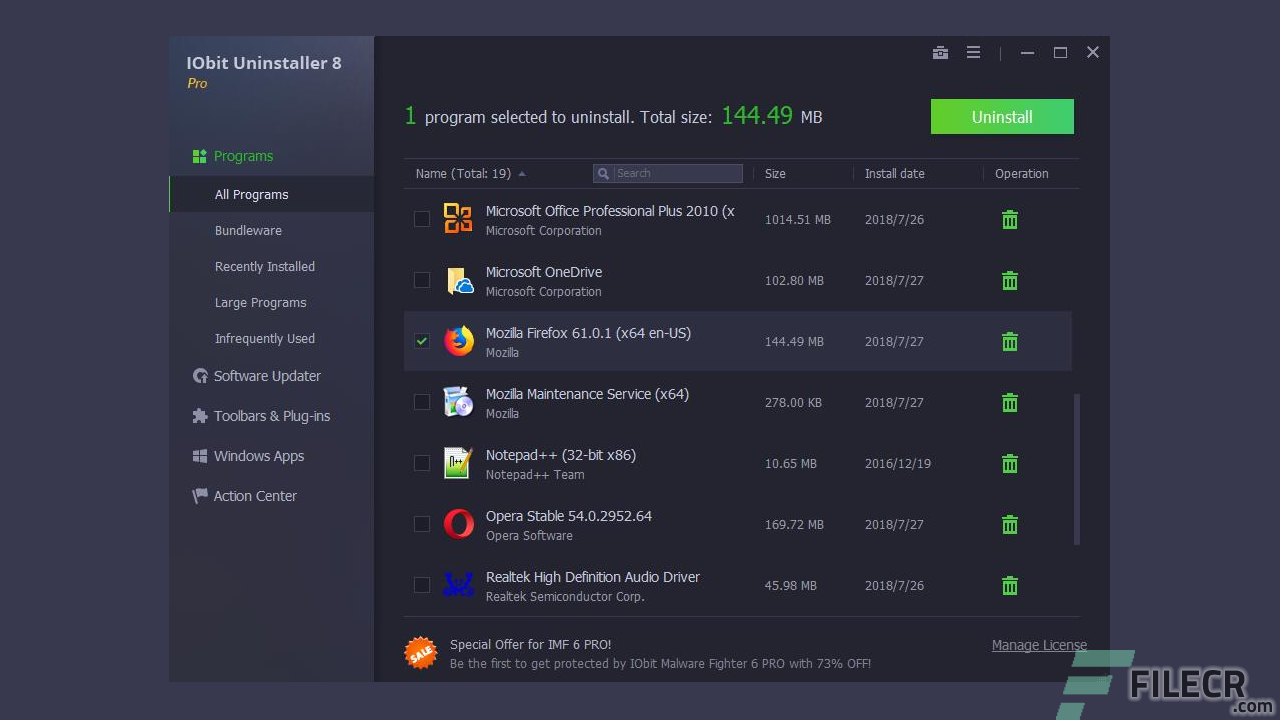Uncheck the Mozilla Firefox checkbox
1280x720 pixels.
tap(422, 341)
